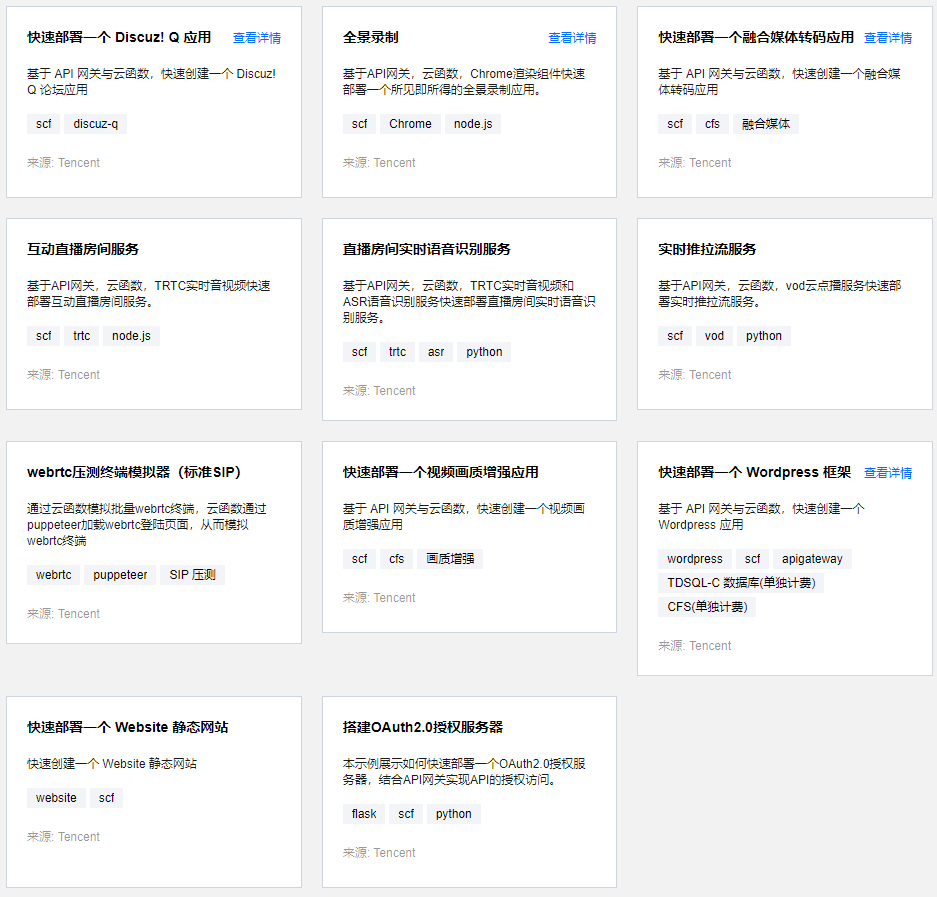Click the apigateway tag

point(812,559)
